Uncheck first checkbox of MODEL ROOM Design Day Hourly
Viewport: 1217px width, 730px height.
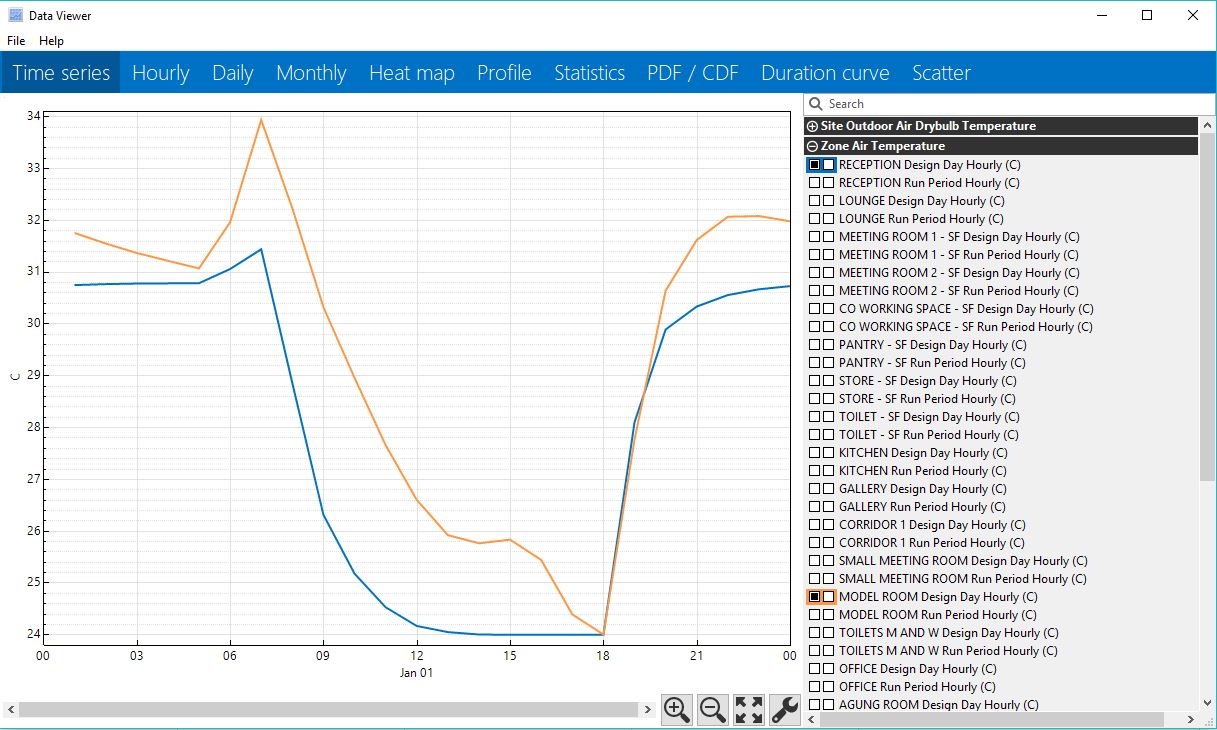tap(815, 597)
